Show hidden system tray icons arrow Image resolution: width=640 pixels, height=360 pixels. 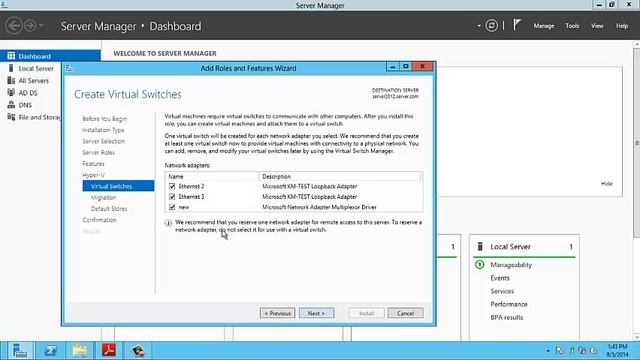pos(548,351)
